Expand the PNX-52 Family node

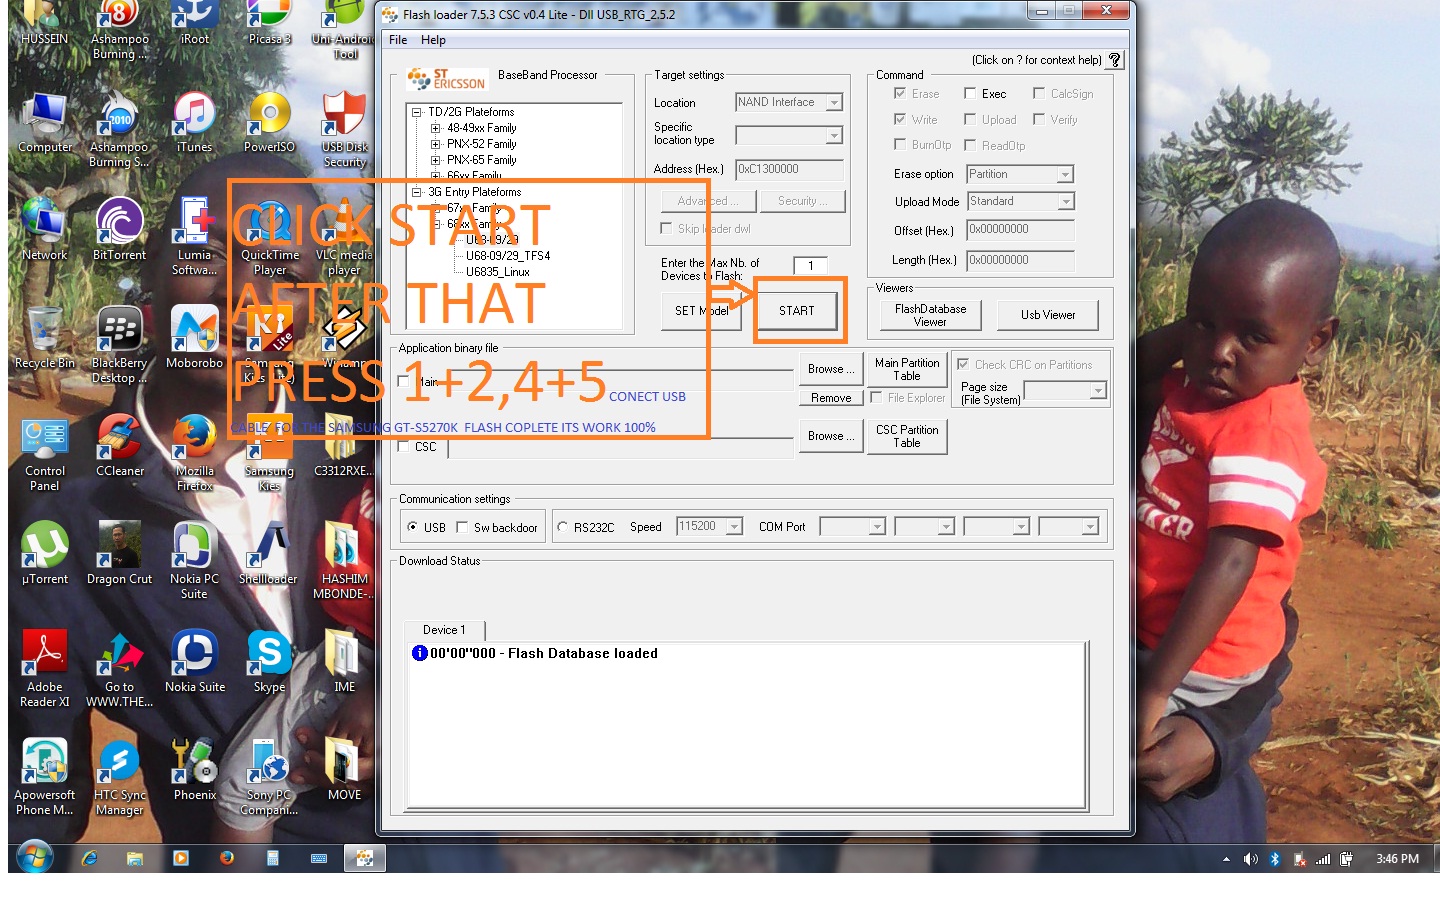436,144
